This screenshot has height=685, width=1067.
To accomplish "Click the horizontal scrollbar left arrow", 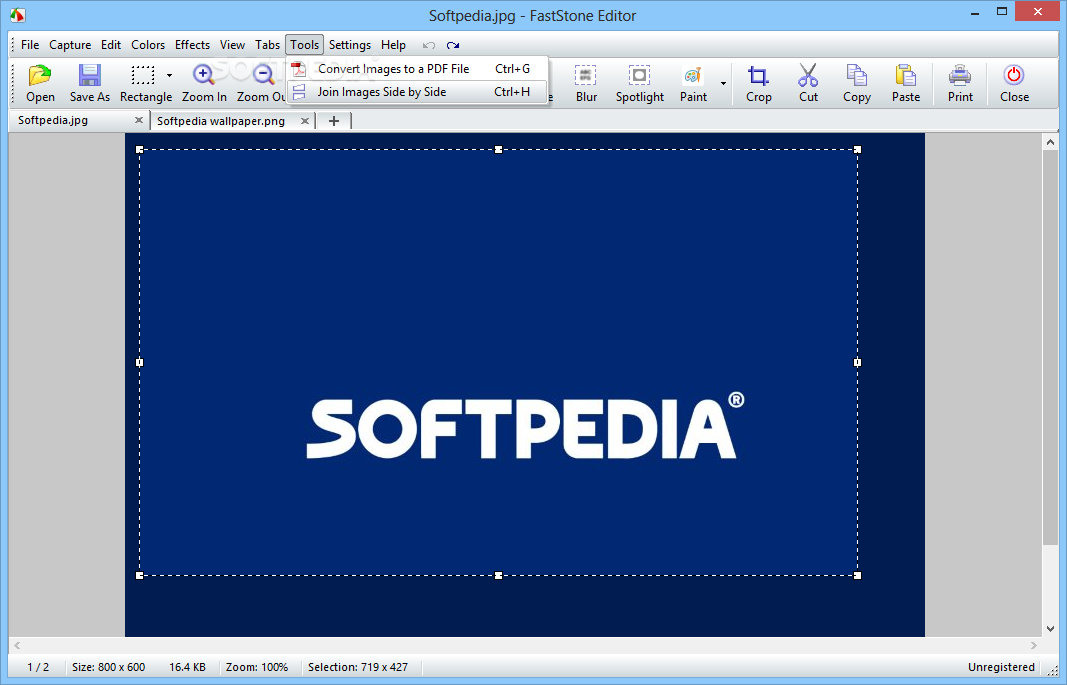I will point(17,645).
